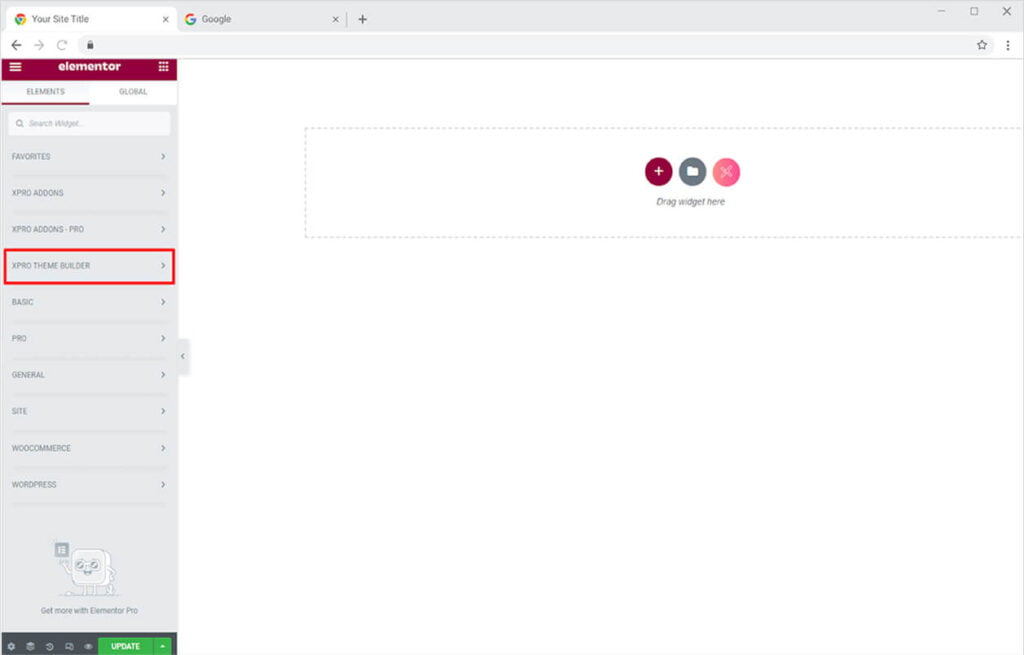Open the Navigator layers icon
Viewport: 1024px width, 655px height.
(31, 646)
